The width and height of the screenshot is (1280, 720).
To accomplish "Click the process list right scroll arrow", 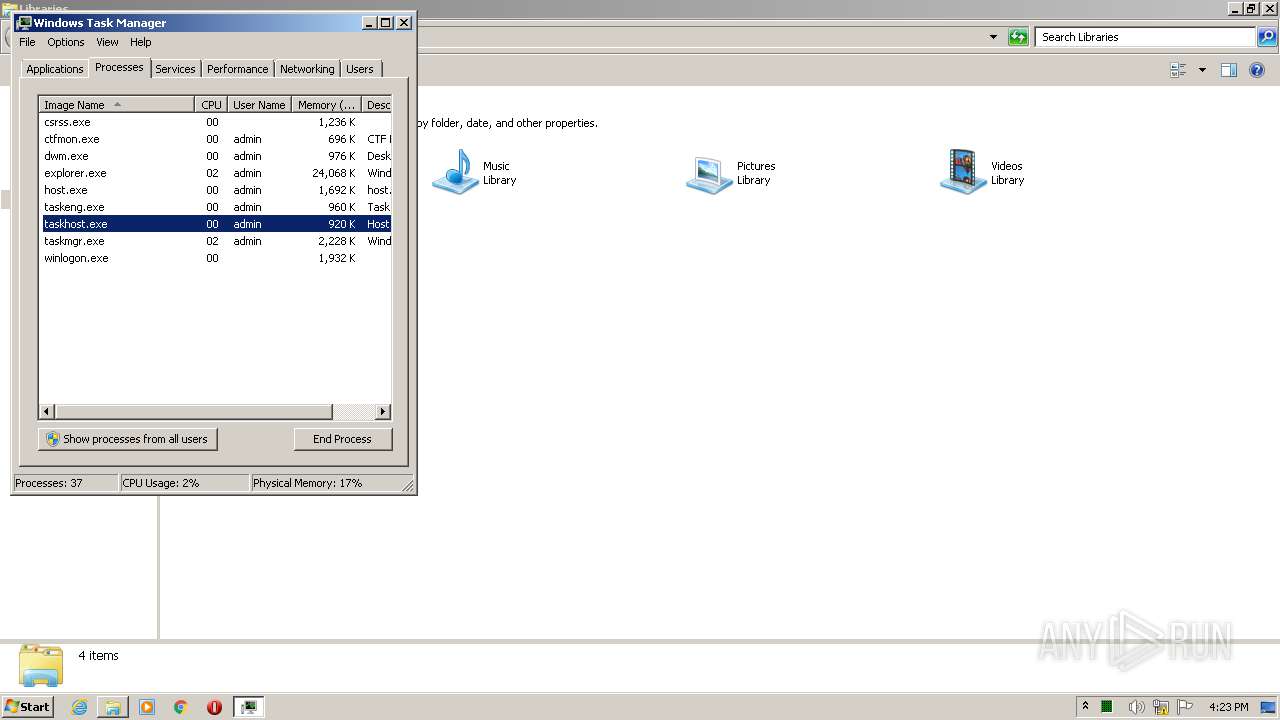I will click(382, 411).
